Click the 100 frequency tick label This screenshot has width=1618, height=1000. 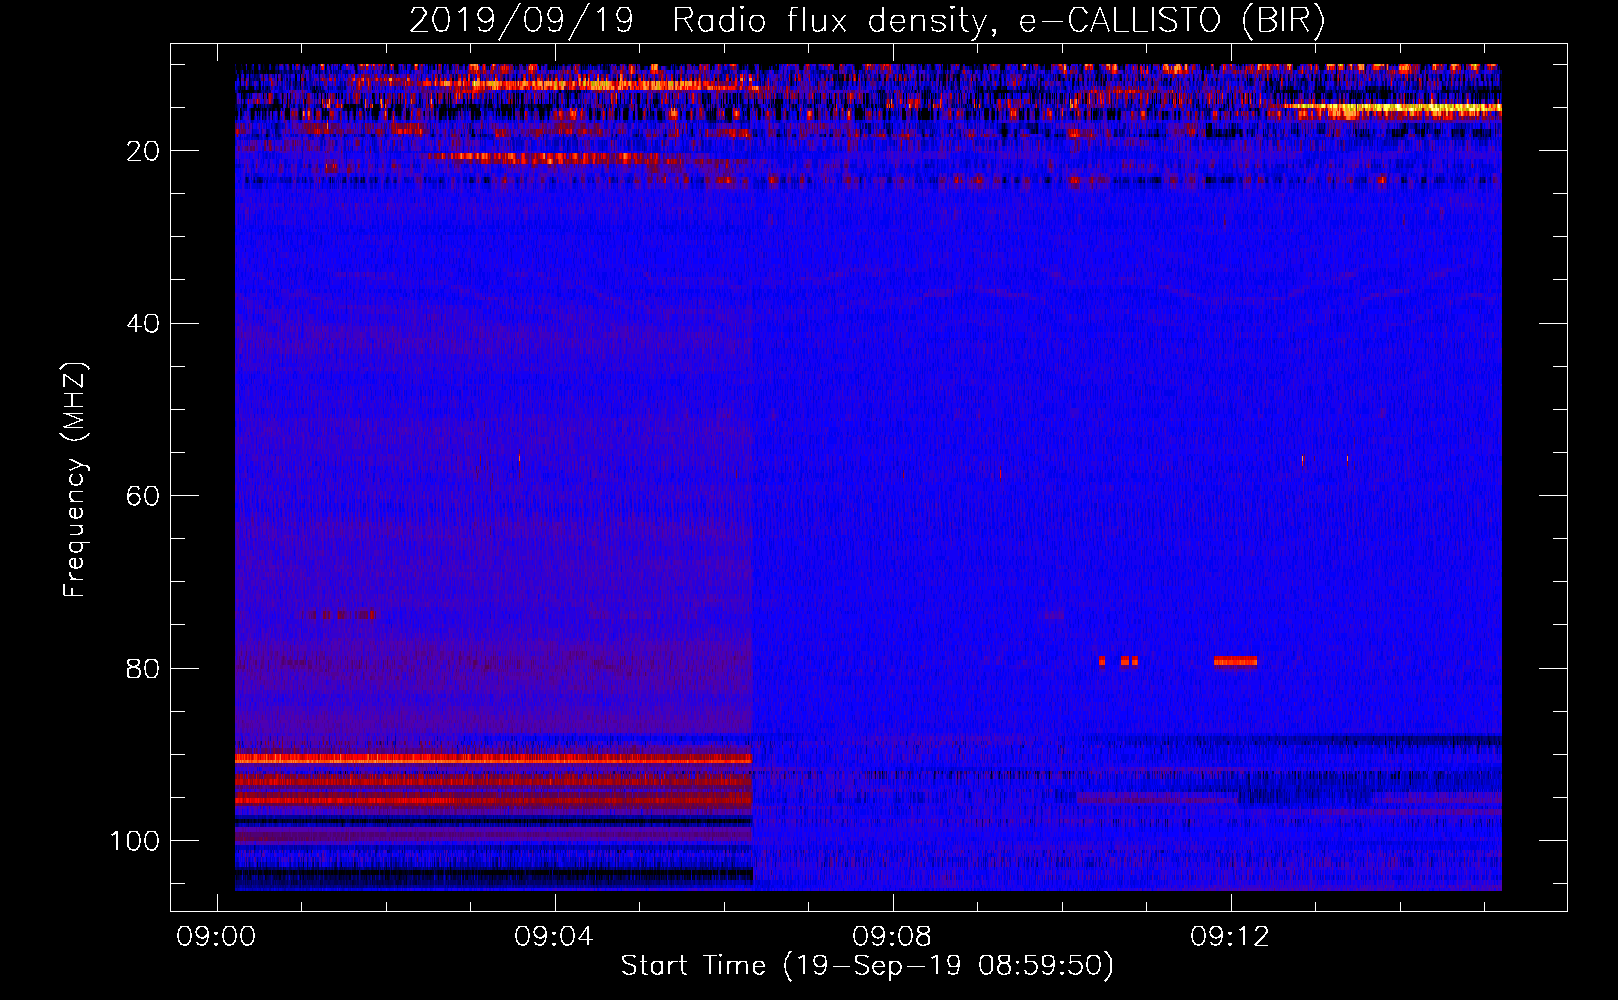135,841
